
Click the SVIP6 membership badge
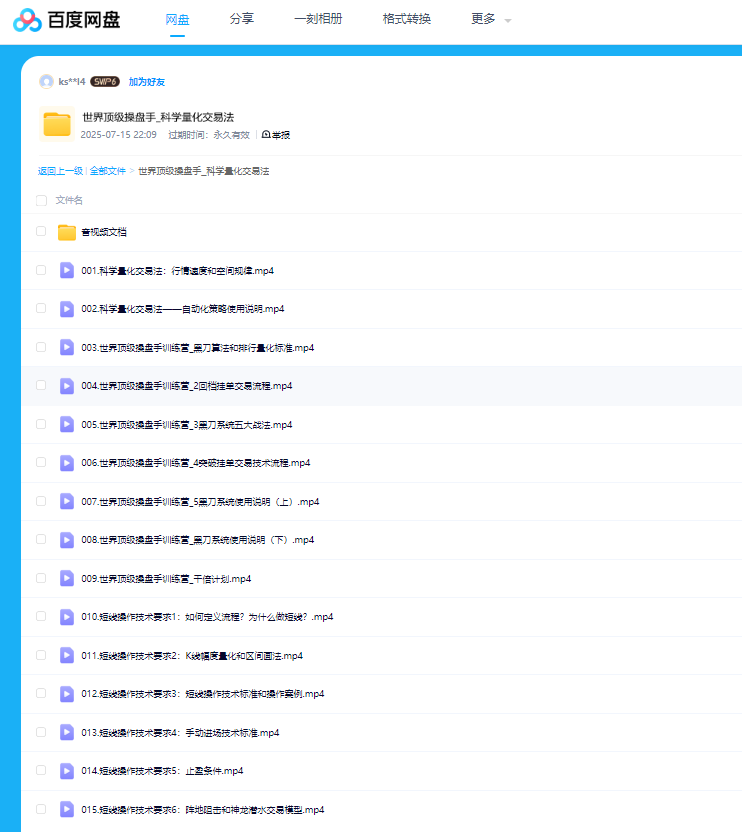105,82
